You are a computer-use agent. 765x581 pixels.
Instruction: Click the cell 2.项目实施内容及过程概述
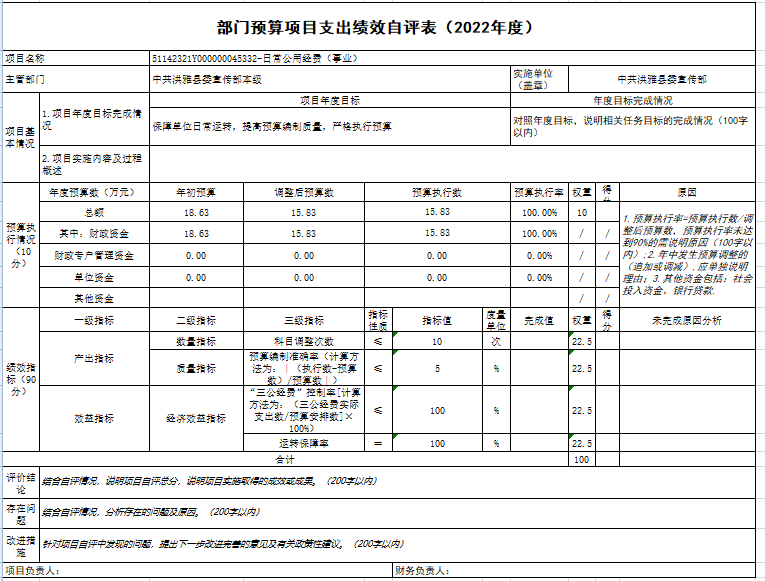point(94,164)
